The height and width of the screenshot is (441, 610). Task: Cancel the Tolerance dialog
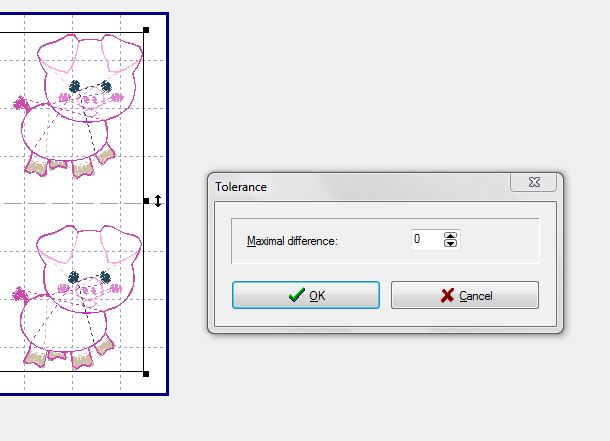coord(465,295)
